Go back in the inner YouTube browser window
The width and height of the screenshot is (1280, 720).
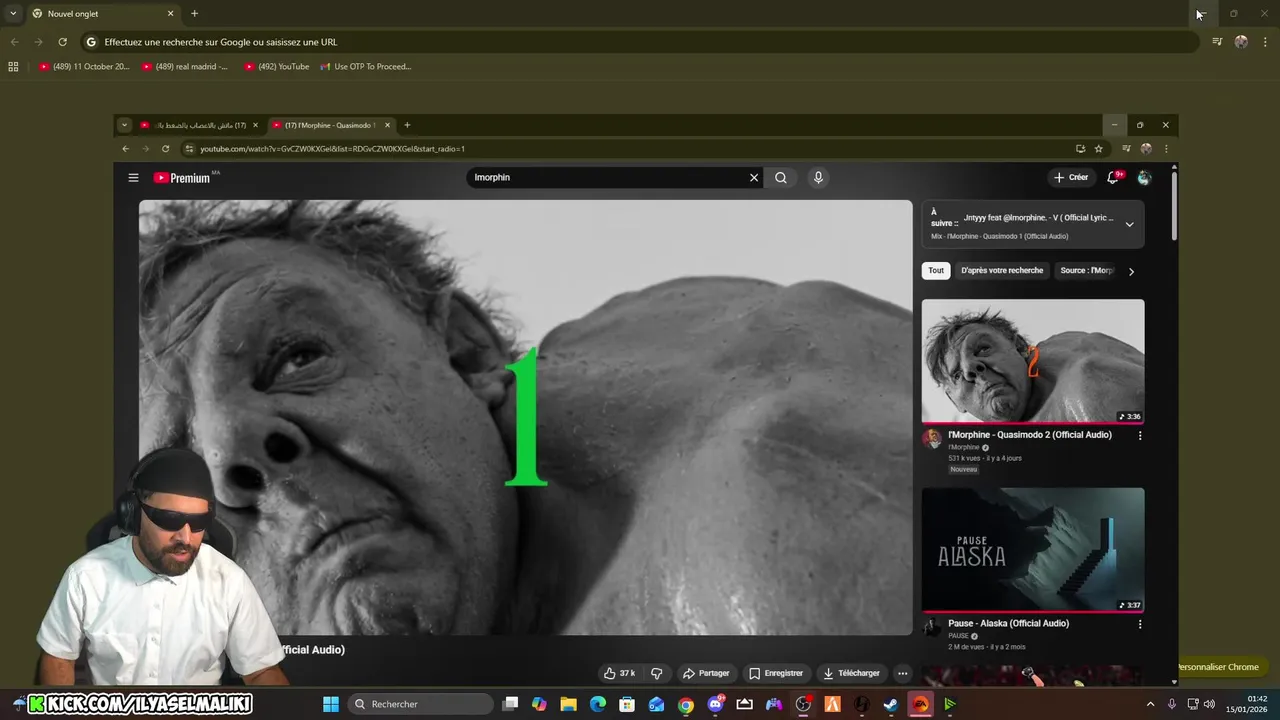pyautogui.click(x=126, y=149)
